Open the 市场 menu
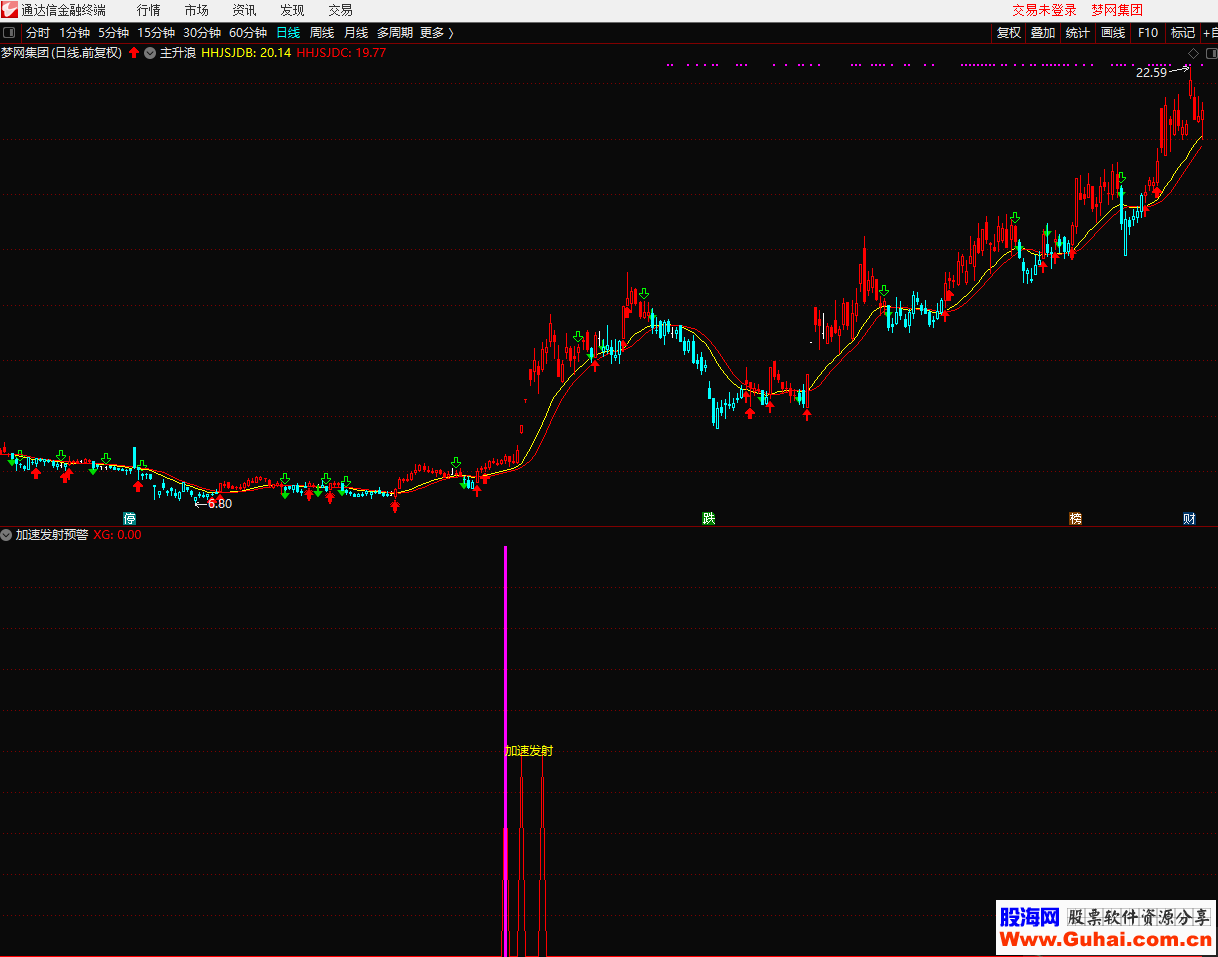Viewport: 1218px width, 957px height. pyautogui.click(x=197, y=10)
